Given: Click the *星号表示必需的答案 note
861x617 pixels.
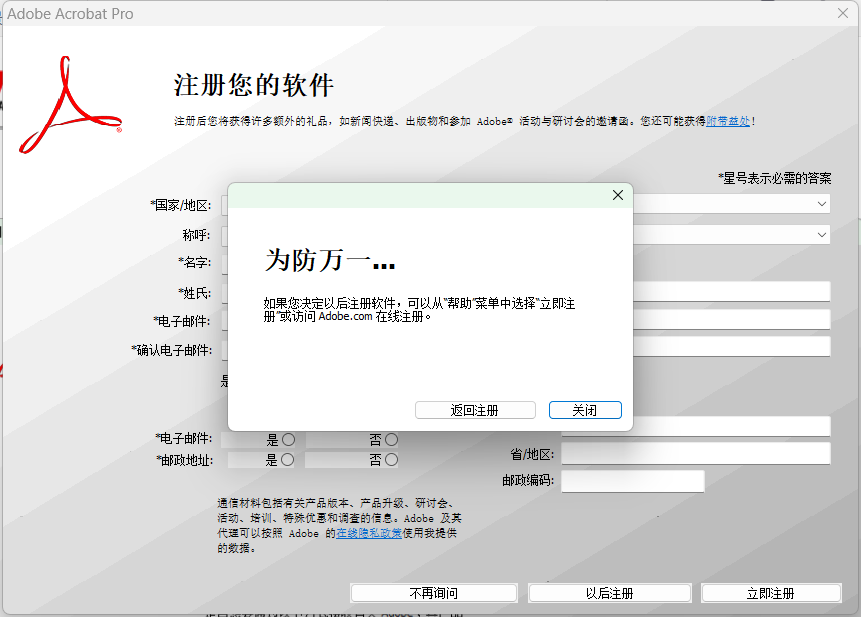Looking at the screenshot, I should 775,178.
